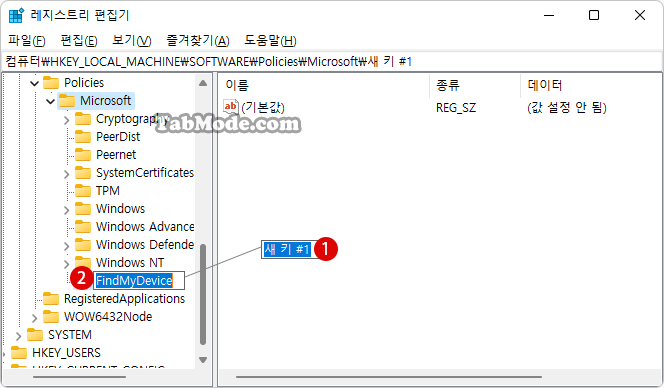Viewport: 664px width, 388px height.
Task: Click the Peernet folder icon
Action: 83,155
